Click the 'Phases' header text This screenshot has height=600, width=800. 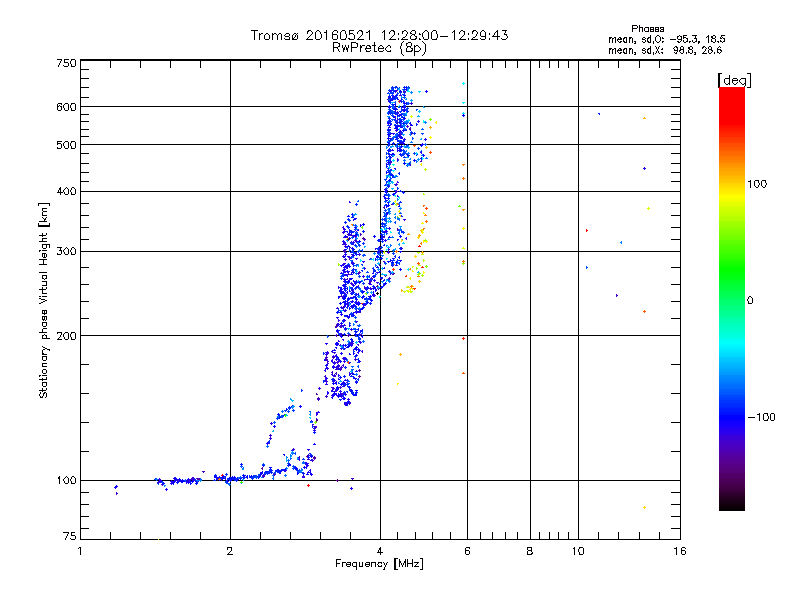(647, 29)
